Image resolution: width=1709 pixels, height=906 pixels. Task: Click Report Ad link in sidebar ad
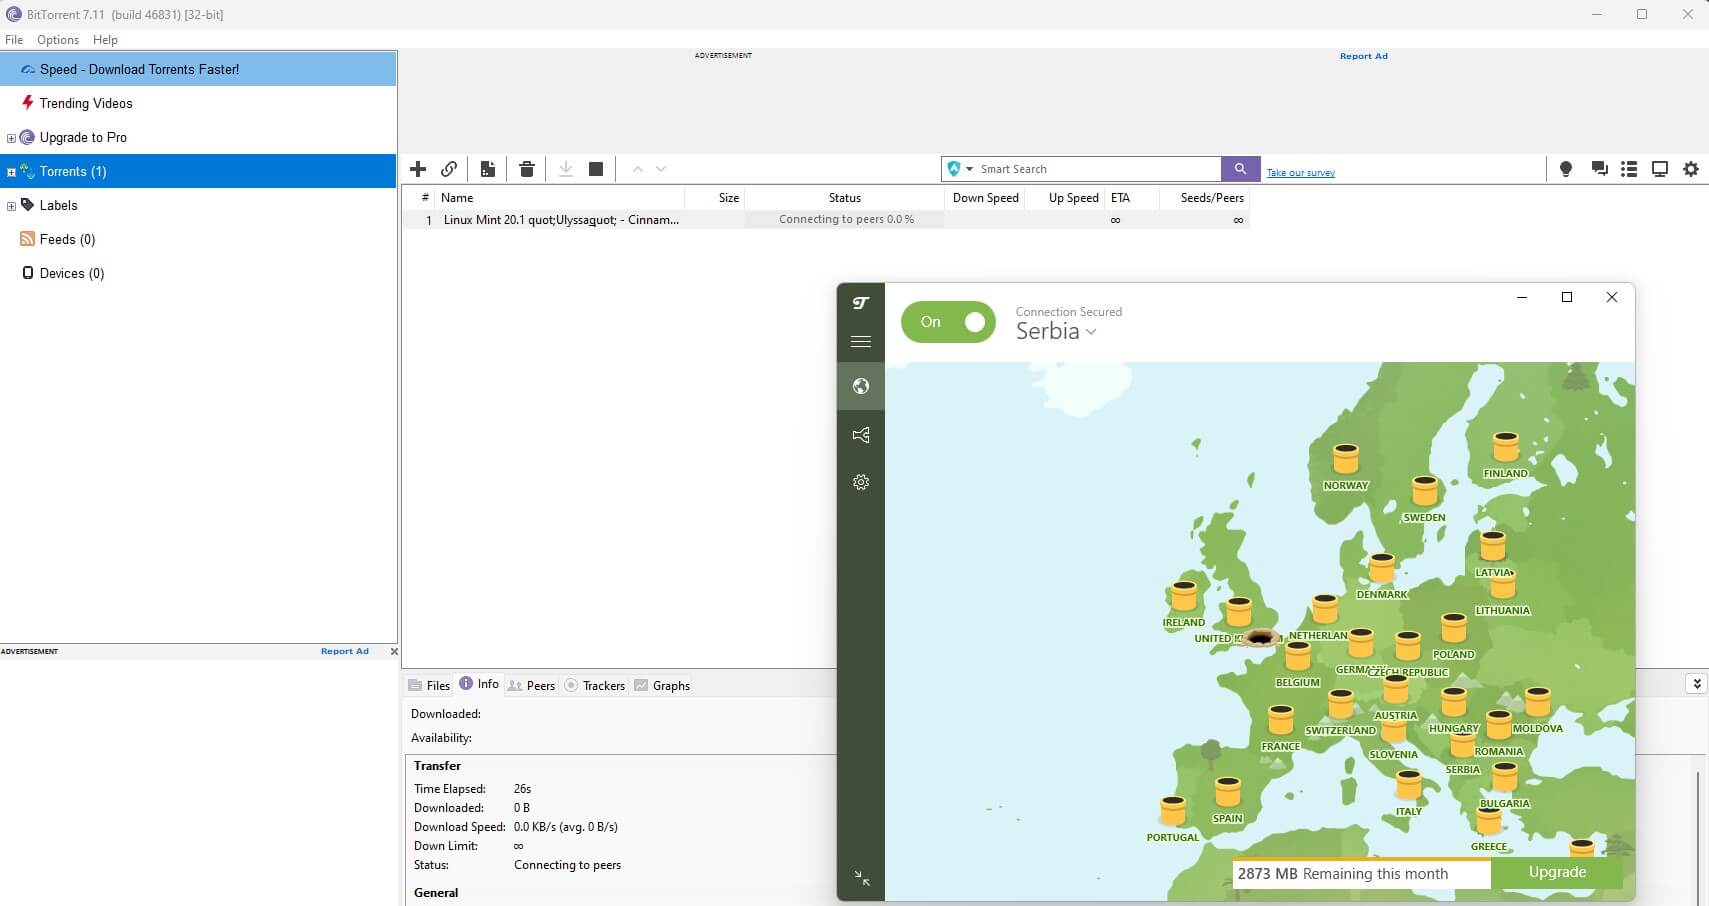click(x=345, y=651)
